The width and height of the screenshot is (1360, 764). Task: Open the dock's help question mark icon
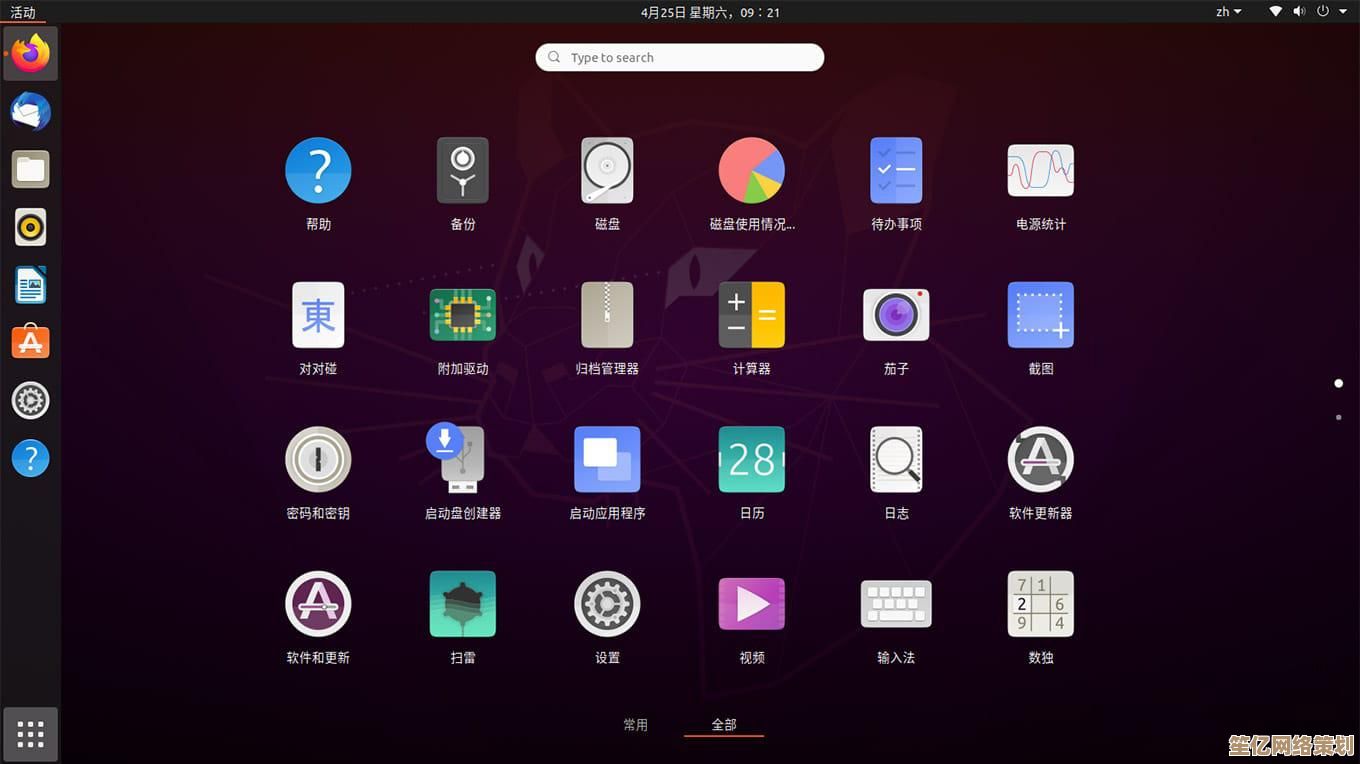tap(31, 459)
